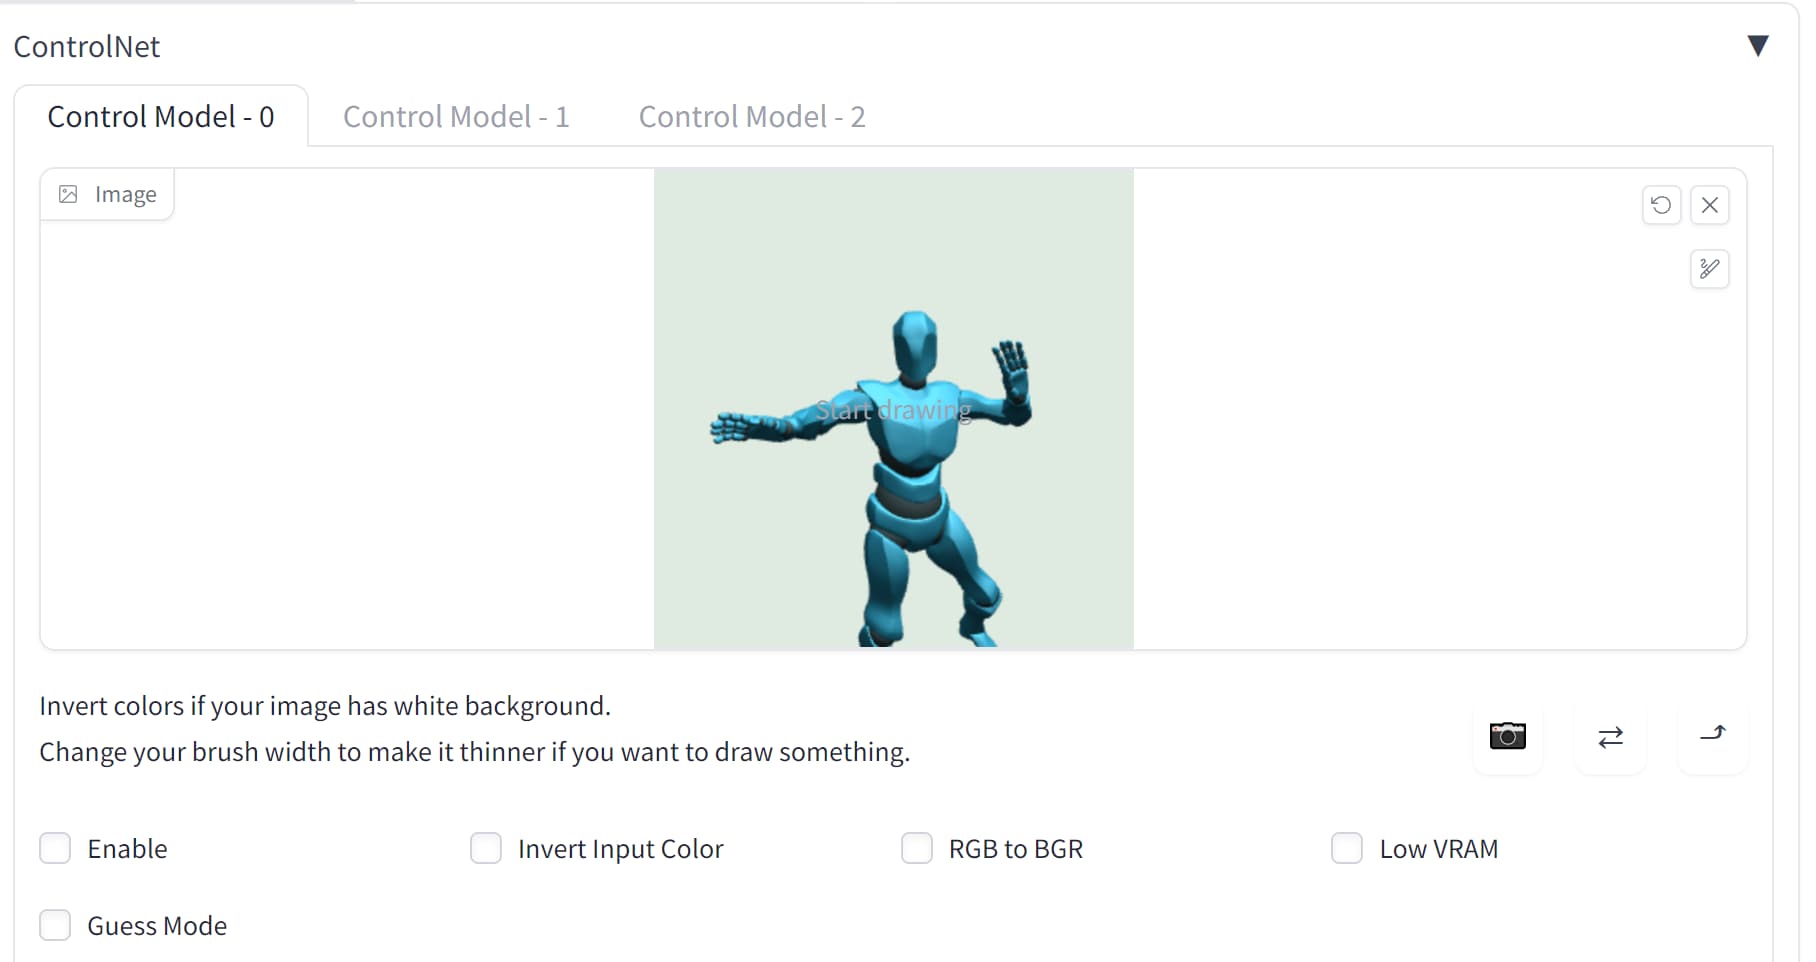Select the Control Model - 0 tab
This screenshot has width=1816, height=962.
click(161, 117)
